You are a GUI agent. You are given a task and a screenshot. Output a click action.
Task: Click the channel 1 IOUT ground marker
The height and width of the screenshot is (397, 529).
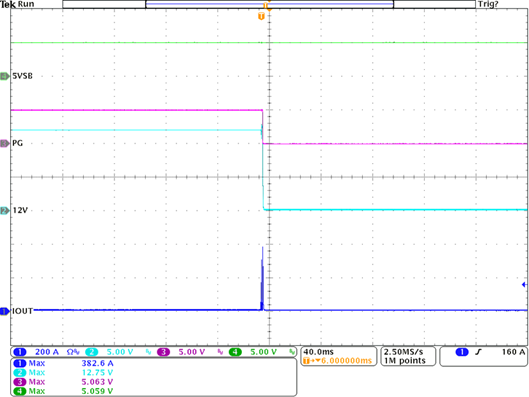pyautogui.click(x=5, y=311)
